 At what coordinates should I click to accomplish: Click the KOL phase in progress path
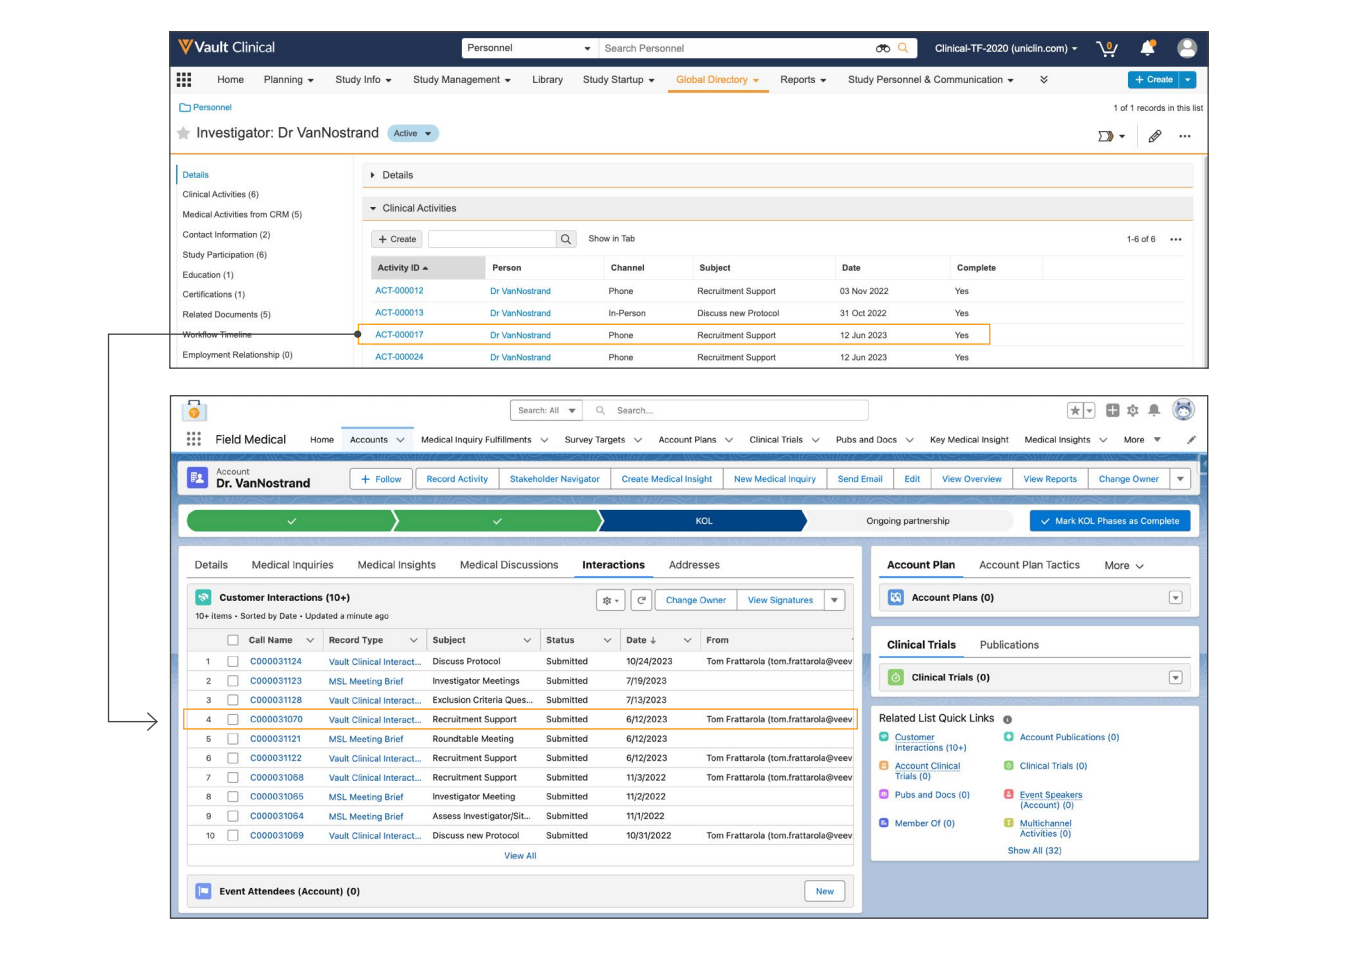coord(703,521)
